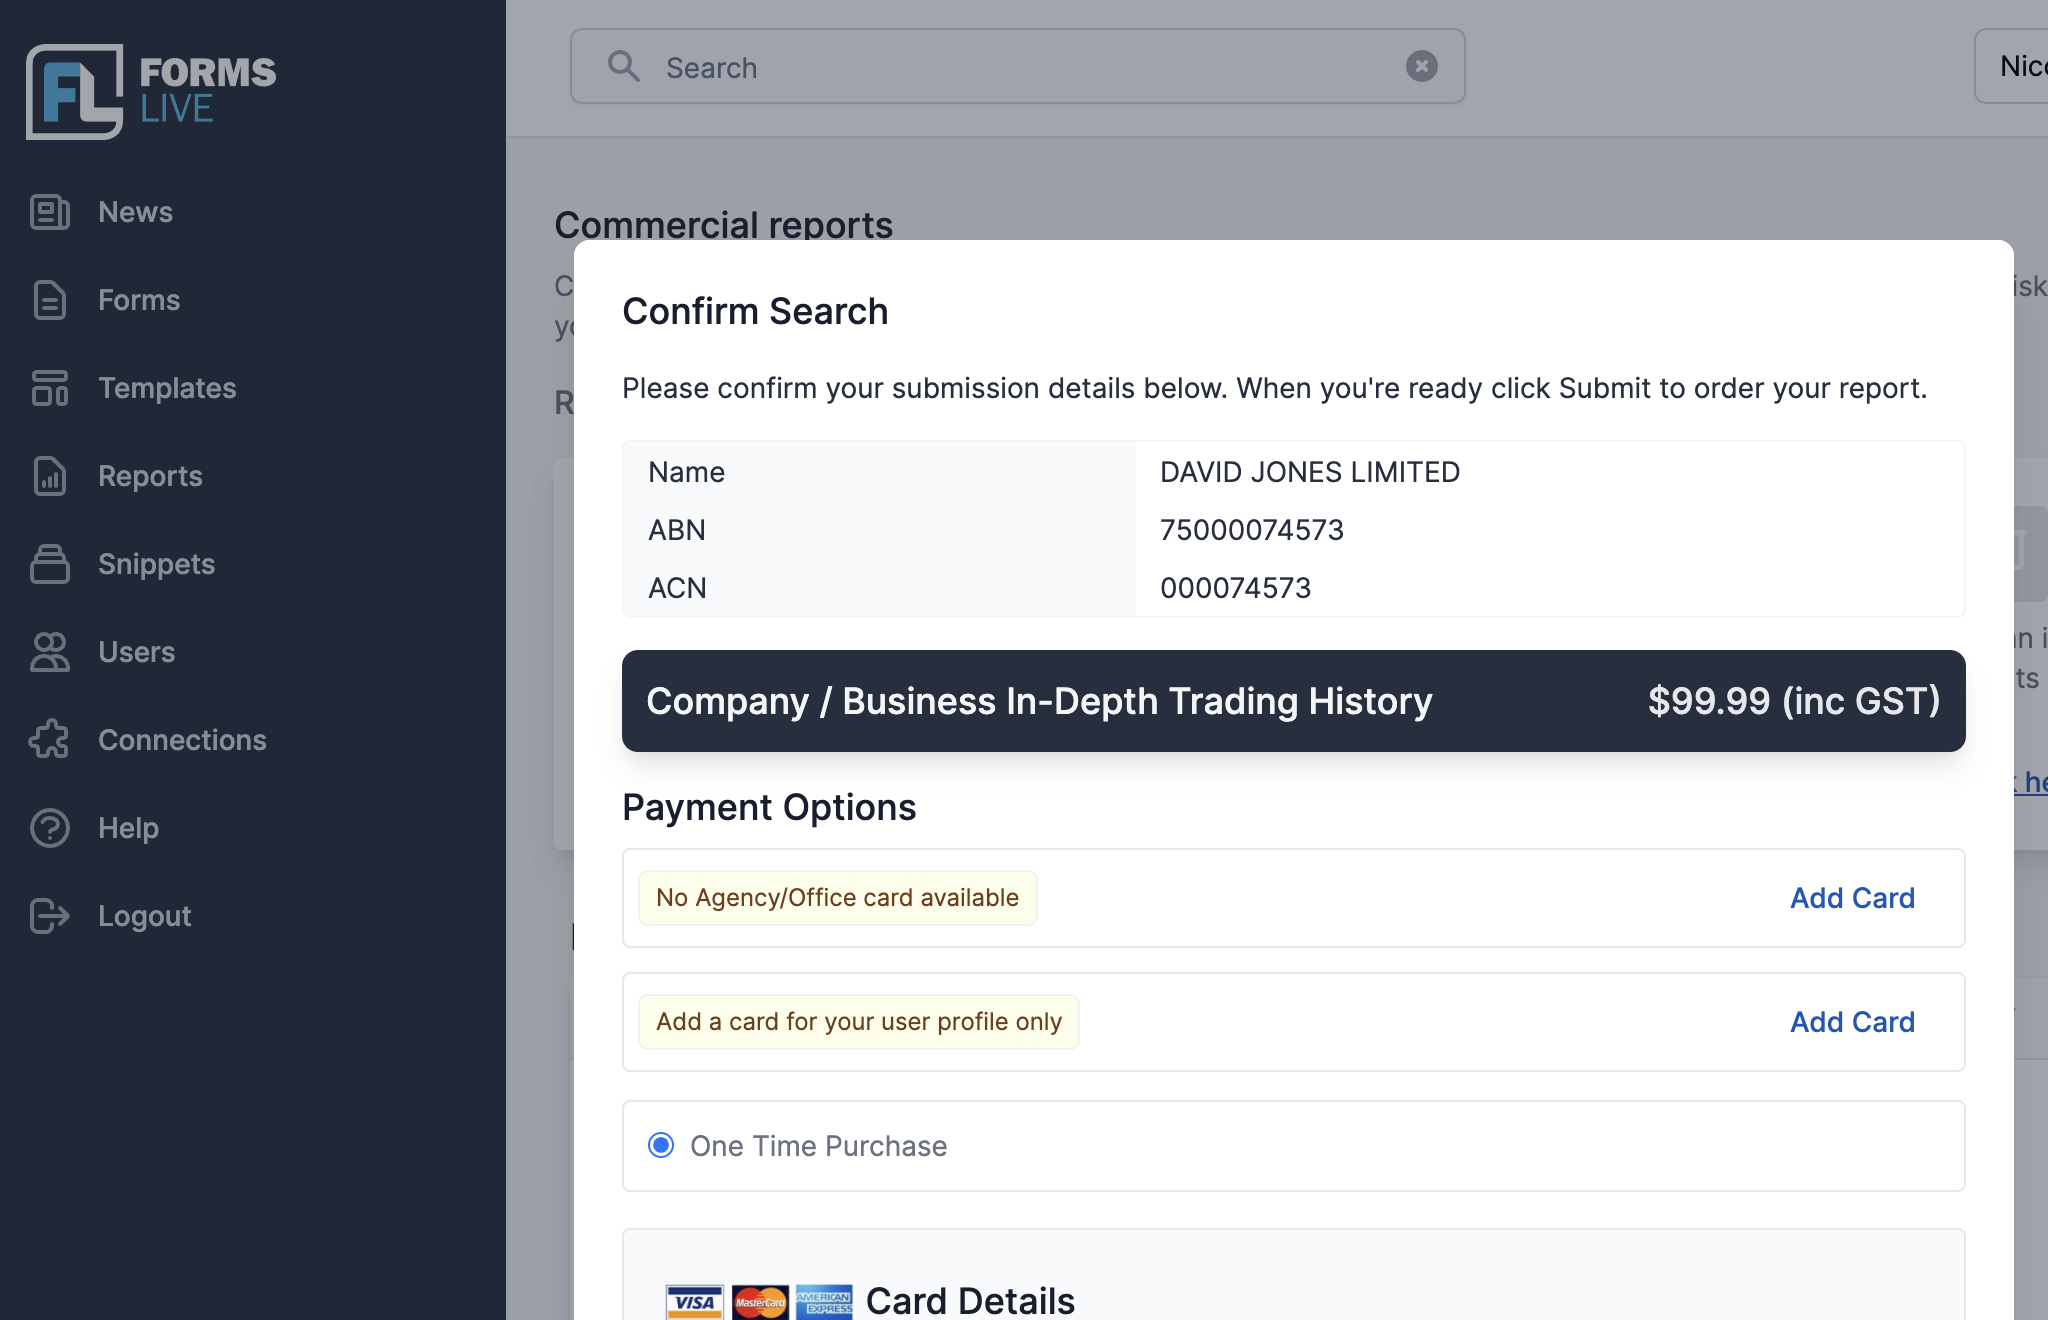Click inside the Search input field
Image resolution: width=2048 pixels, height=1320 pixels.
1017,66
